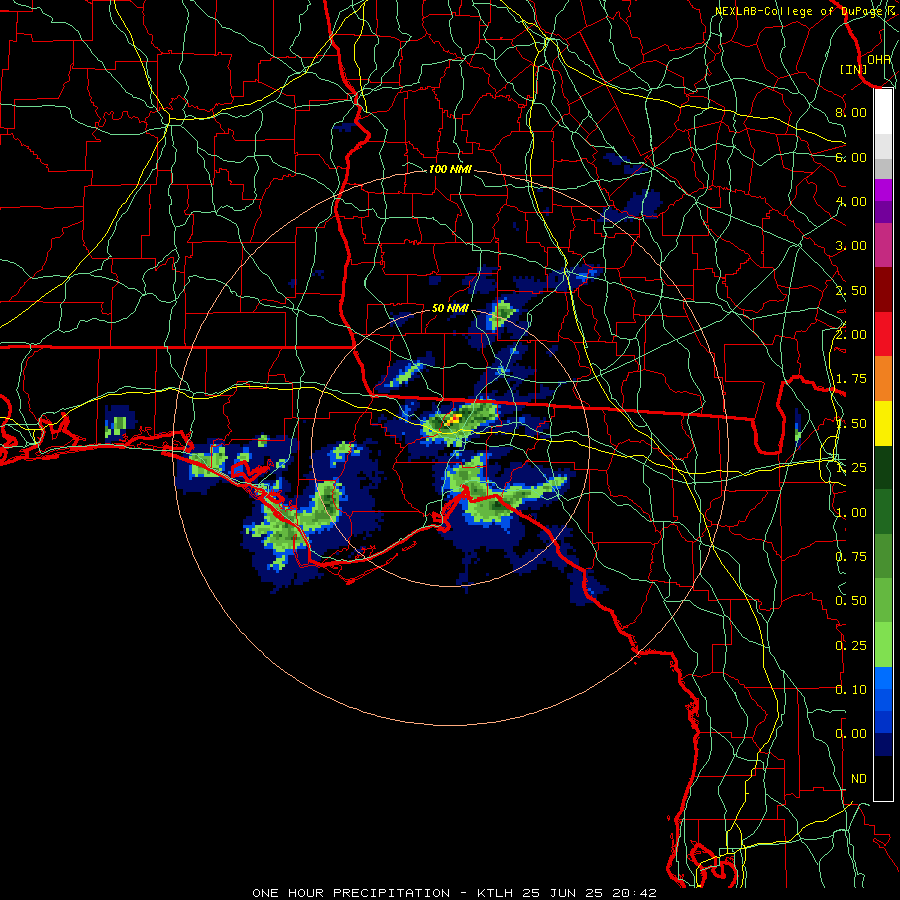Select the bright magenta legend swatch
Screen dimensions: 900x900
pyautogui.click(x=883, y=190)
